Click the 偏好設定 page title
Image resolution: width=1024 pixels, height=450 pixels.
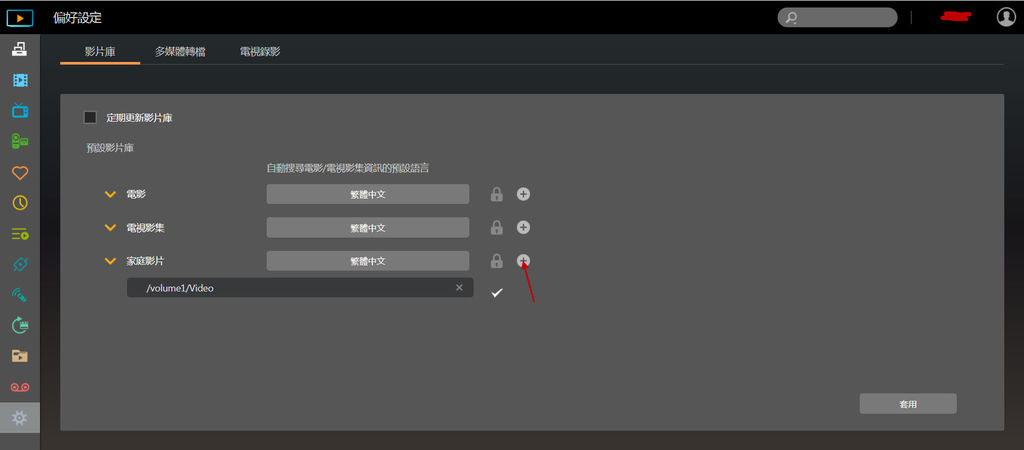click(x=78, y=18)
